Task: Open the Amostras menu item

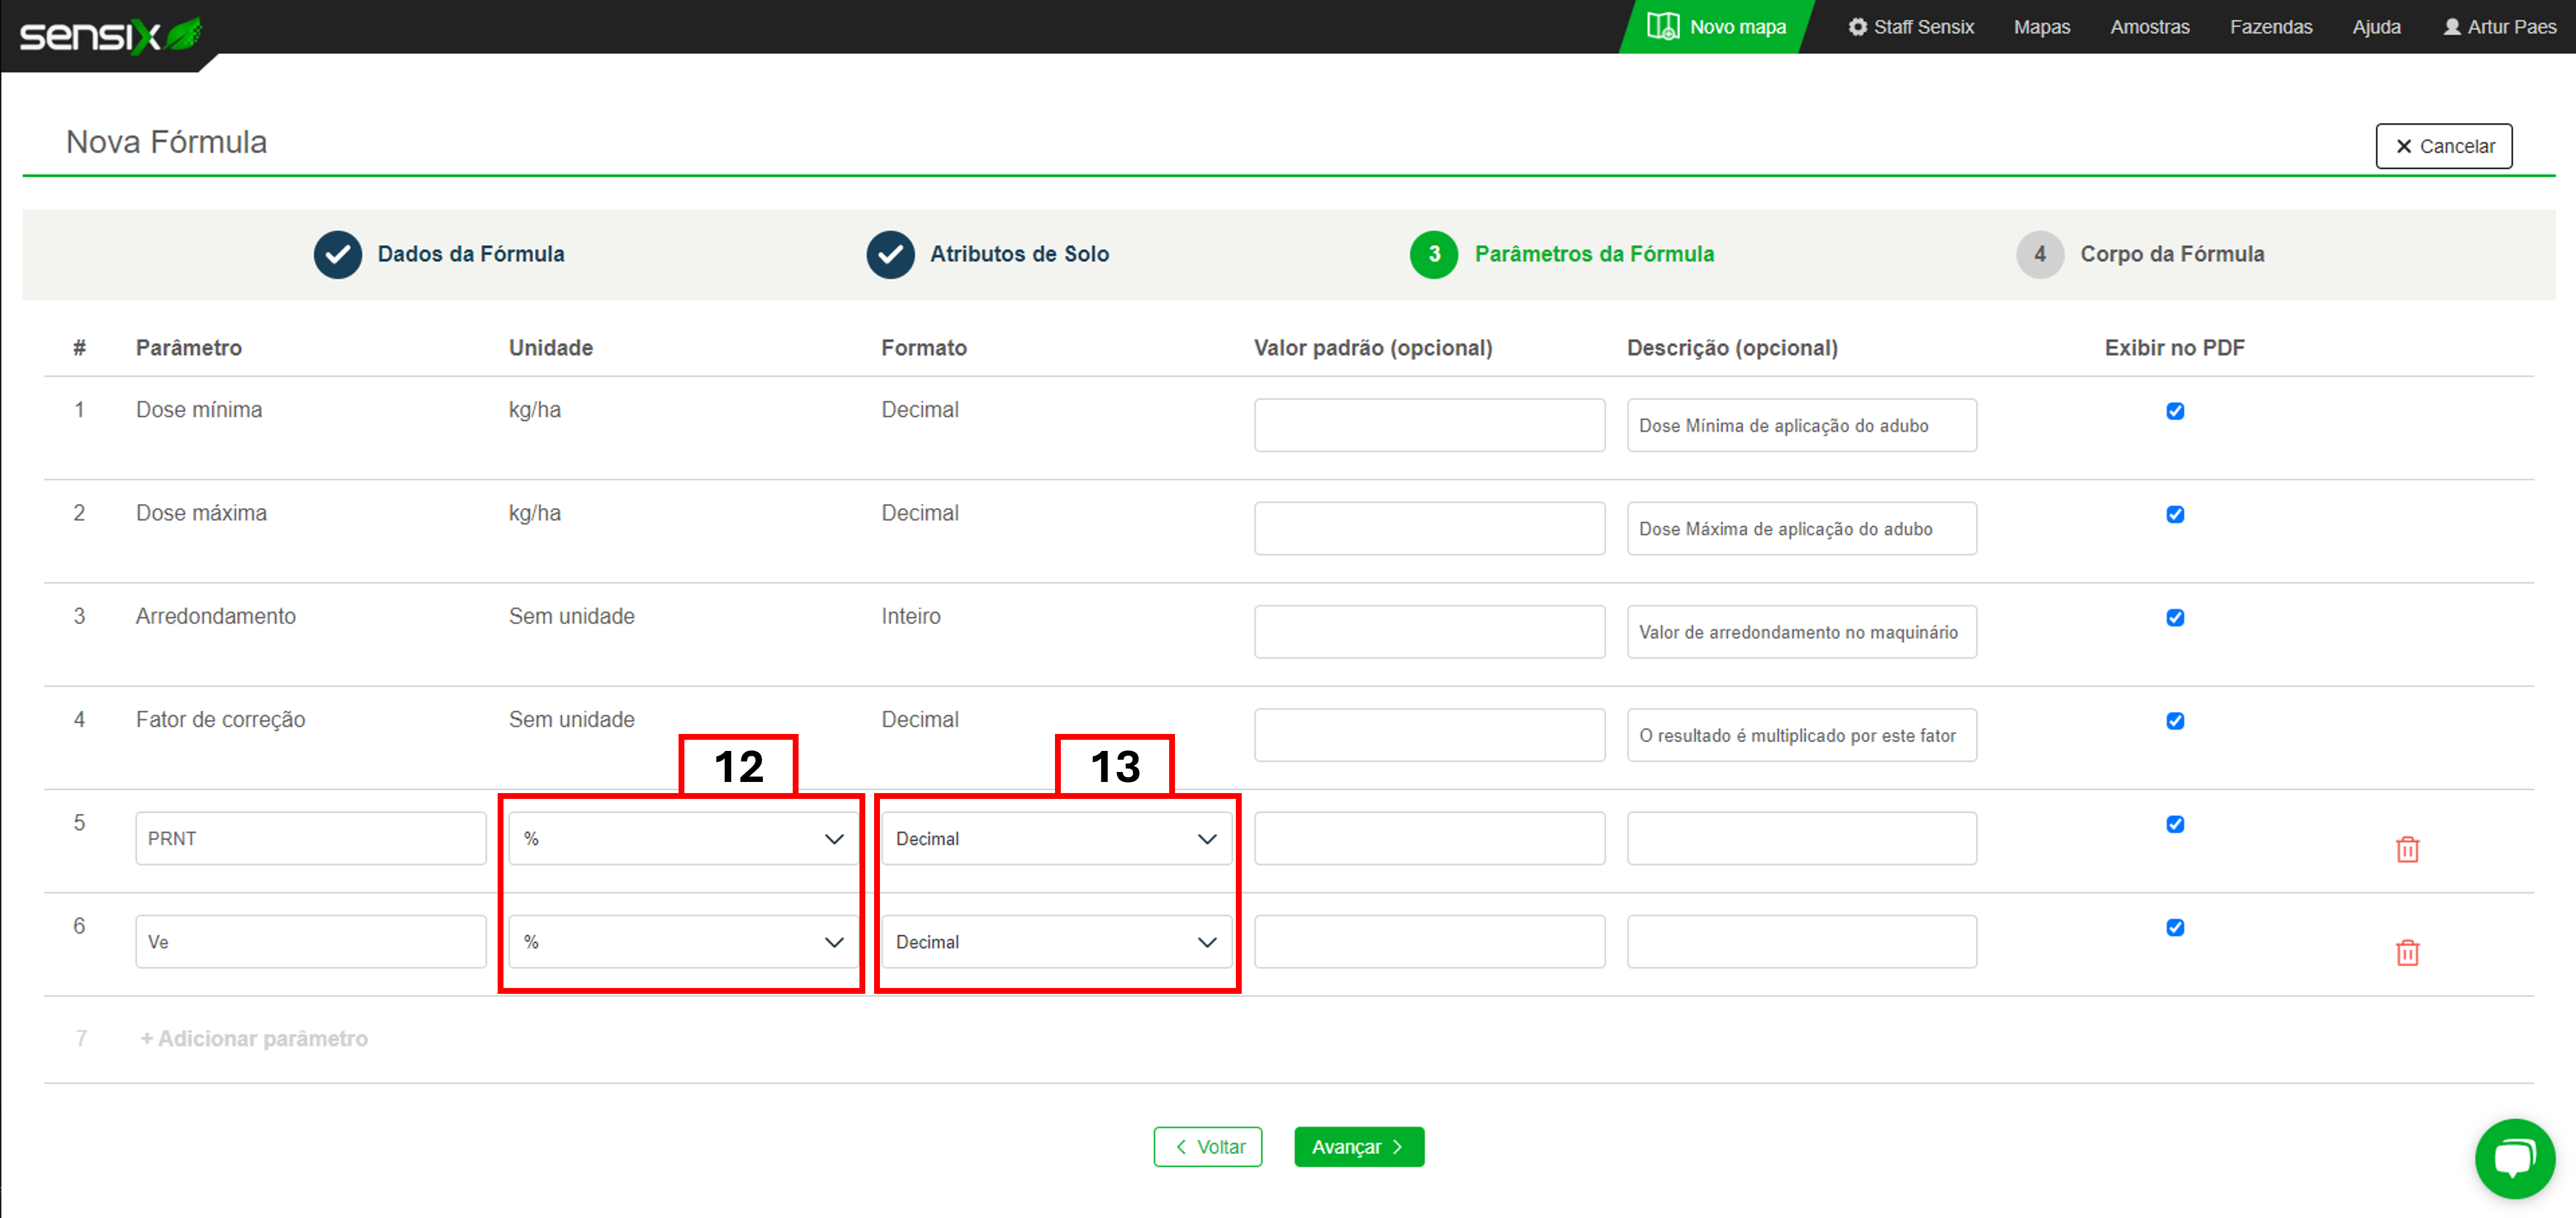Action: [2149, 27]
